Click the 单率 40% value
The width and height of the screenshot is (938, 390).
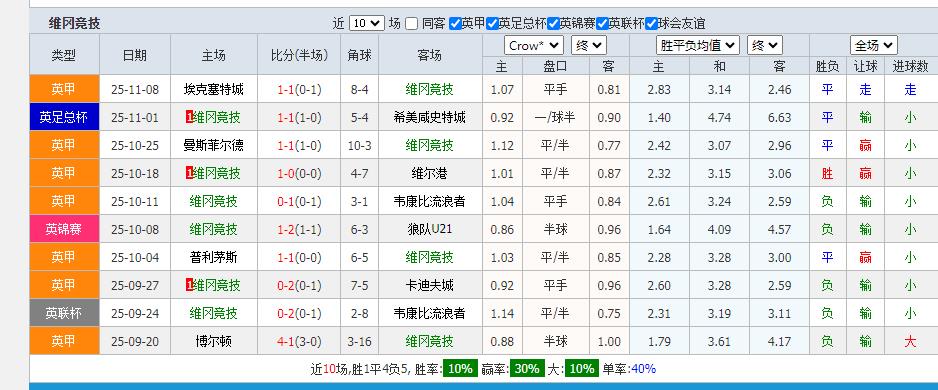click(644, 368)
